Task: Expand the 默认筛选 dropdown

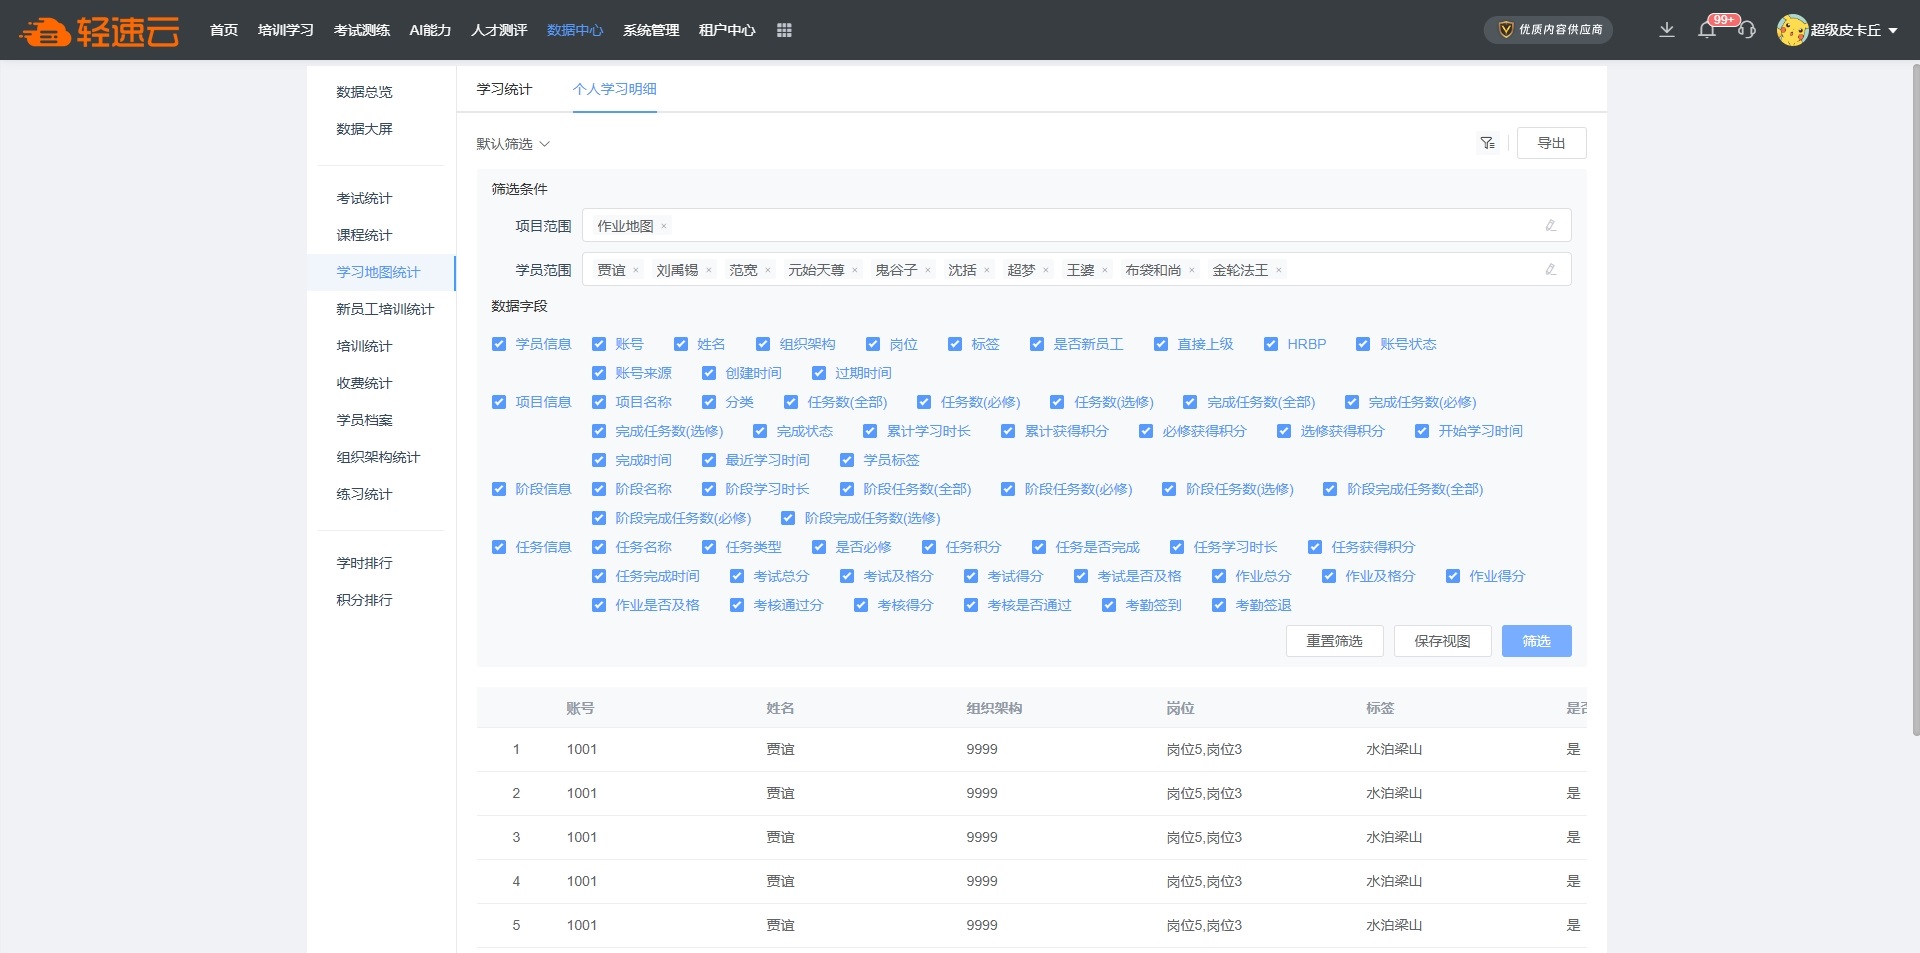Action: pos(513,144)
